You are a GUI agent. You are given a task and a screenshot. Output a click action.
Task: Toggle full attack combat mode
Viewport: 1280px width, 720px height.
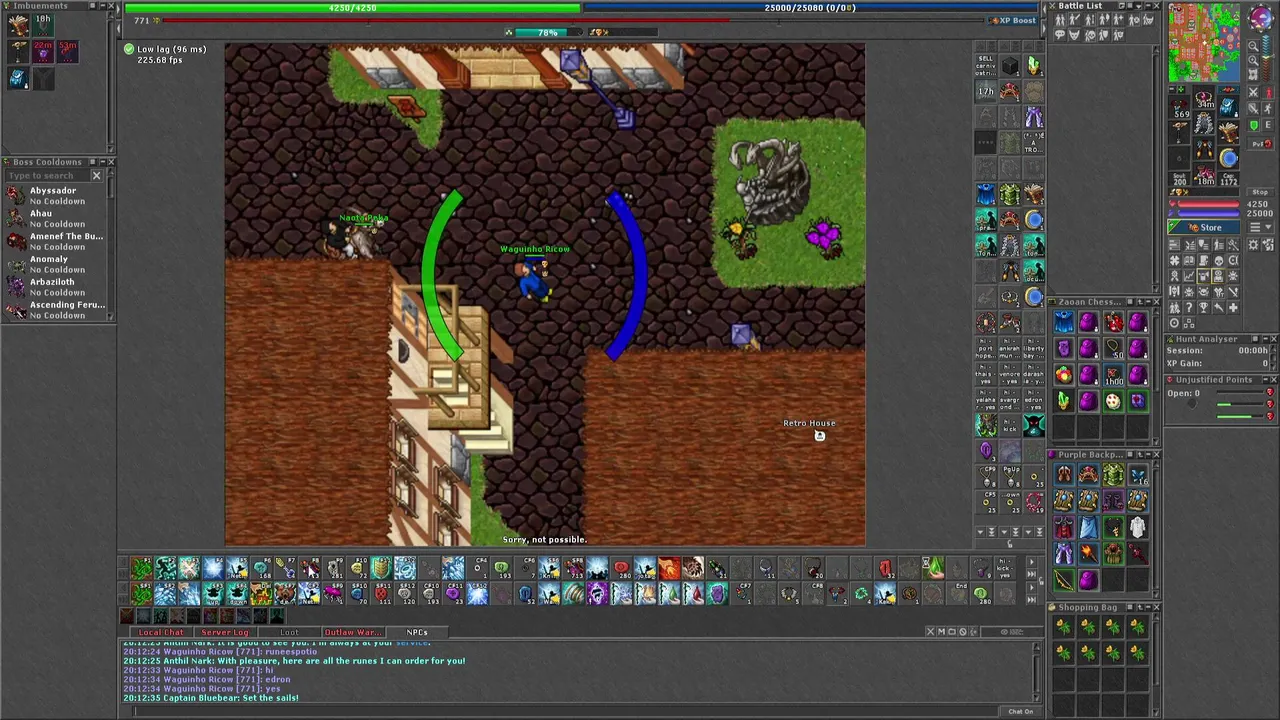pyautogui.click(x=1253, y=92)
